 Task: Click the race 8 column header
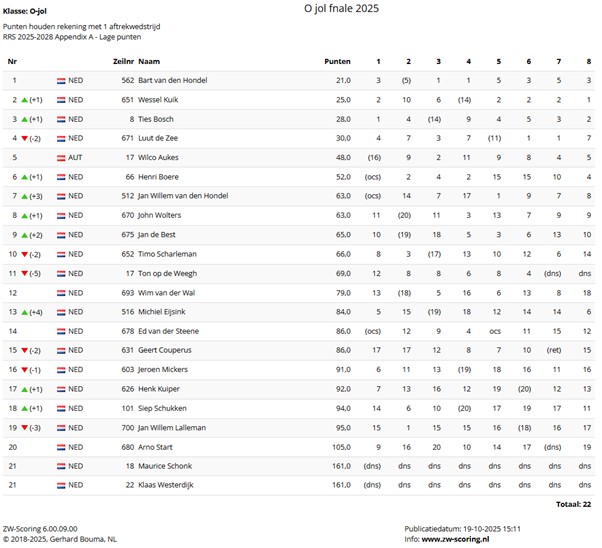(x=586, y=62)
